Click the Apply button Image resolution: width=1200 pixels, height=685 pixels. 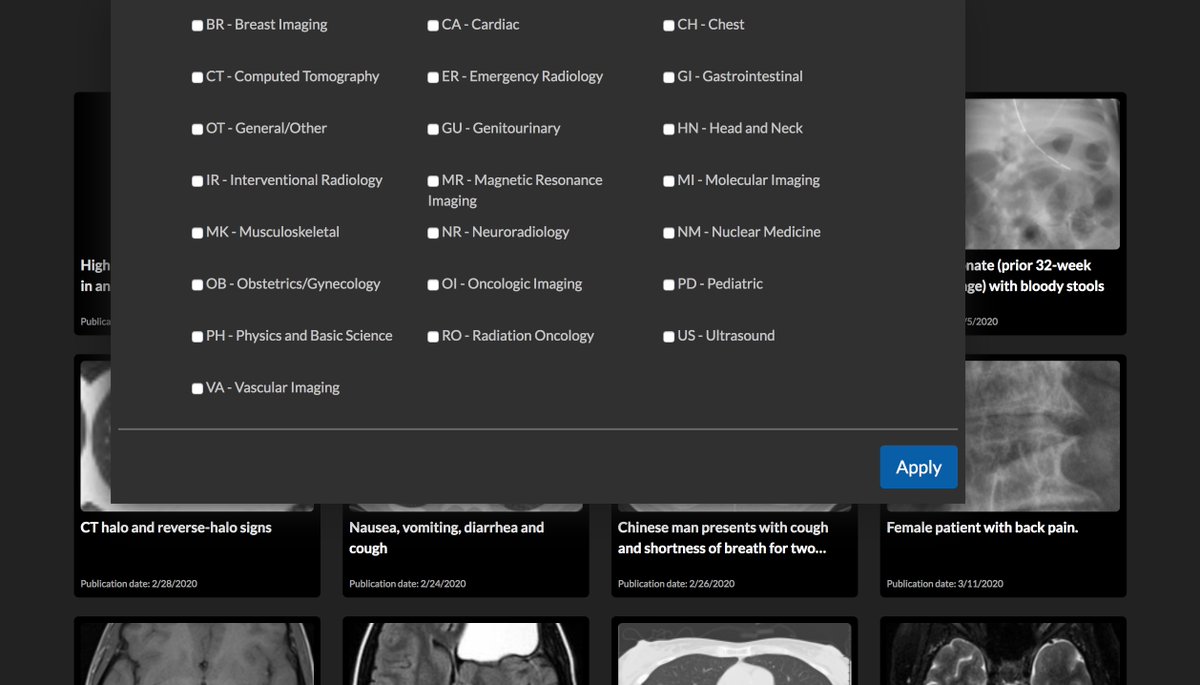click(918, 467)
